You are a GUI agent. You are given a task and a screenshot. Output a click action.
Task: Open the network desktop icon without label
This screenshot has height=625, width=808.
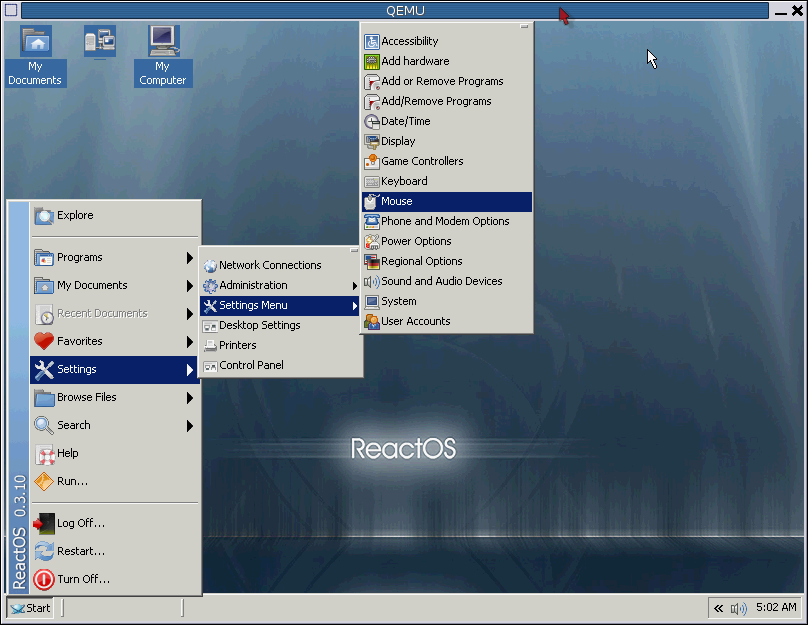100,42
